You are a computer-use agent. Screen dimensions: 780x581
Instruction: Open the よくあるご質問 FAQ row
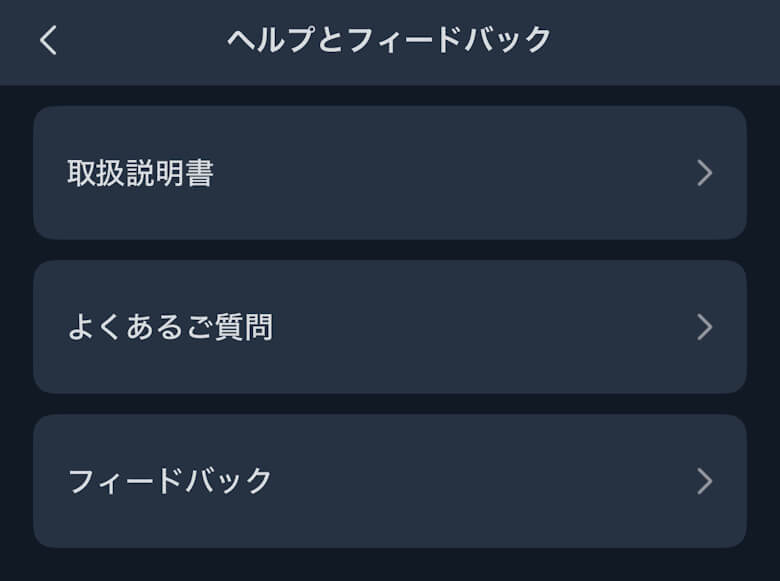[390, 327]
